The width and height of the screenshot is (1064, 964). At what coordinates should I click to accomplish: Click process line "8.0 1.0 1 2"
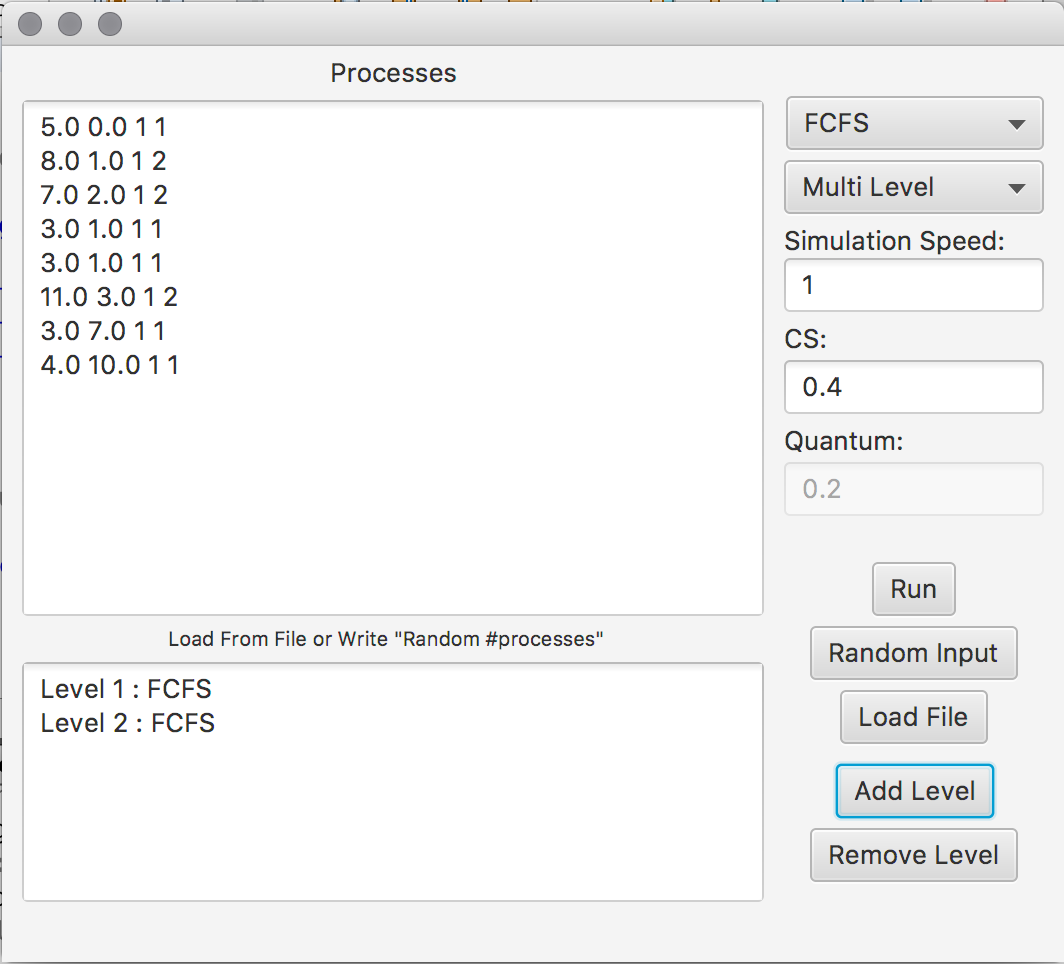click(x=103, y=161)
